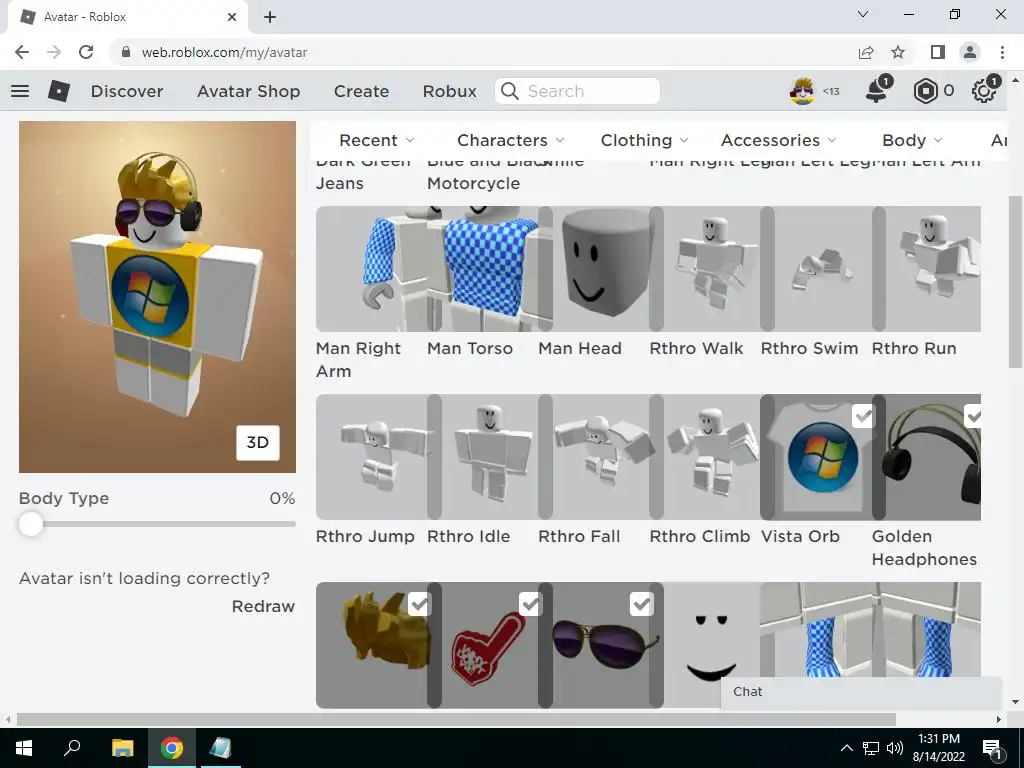
Task: Expand the Clothing dropdown
Action: click(x=645, y=140)
